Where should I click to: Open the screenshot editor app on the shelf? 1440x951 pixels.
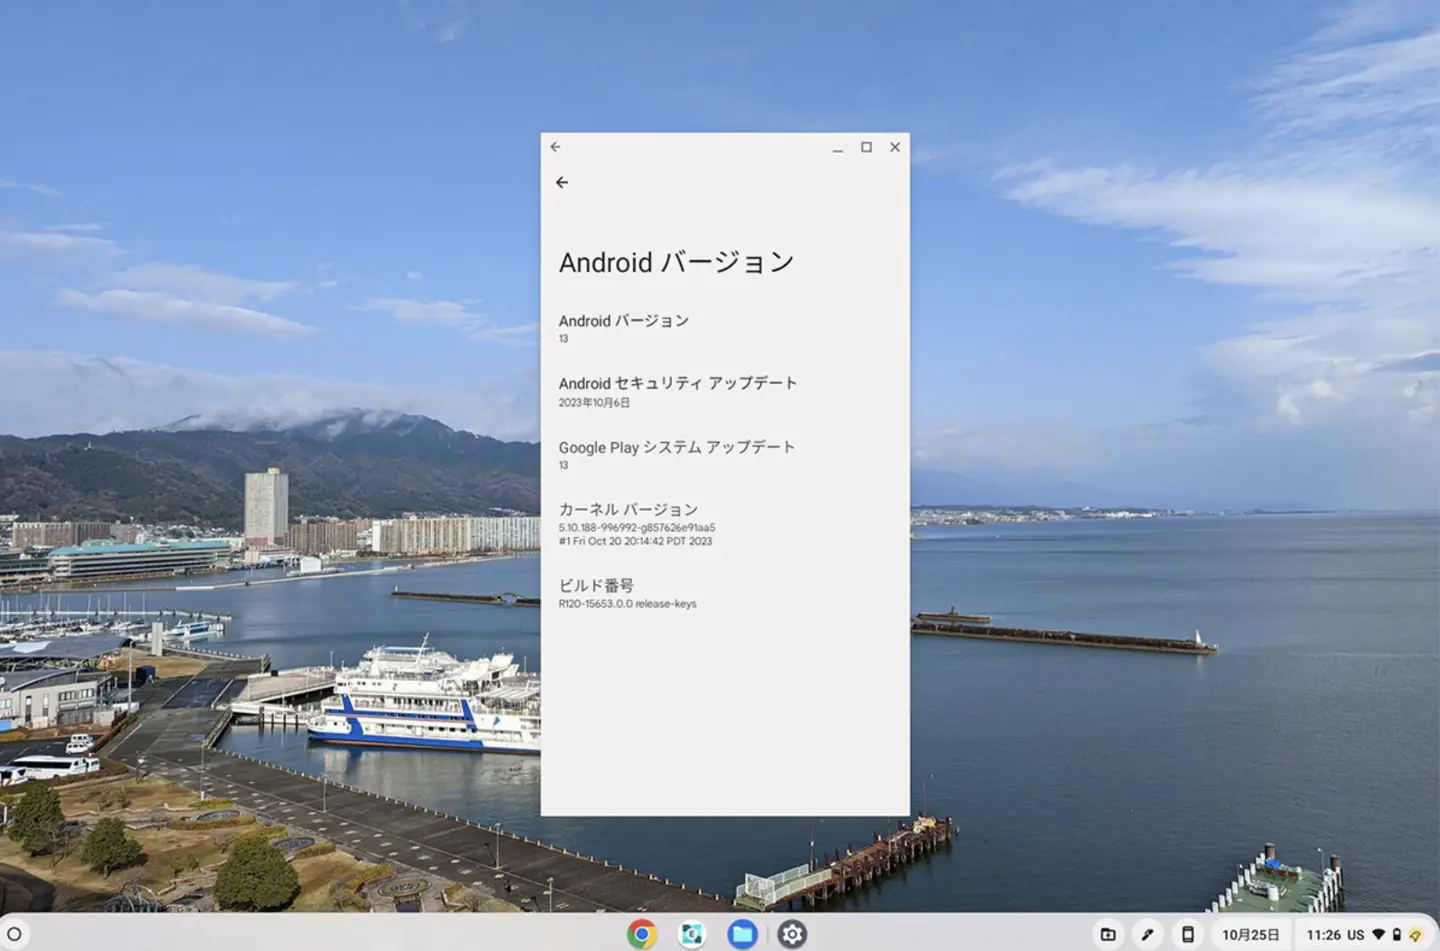tap(691, 934)
